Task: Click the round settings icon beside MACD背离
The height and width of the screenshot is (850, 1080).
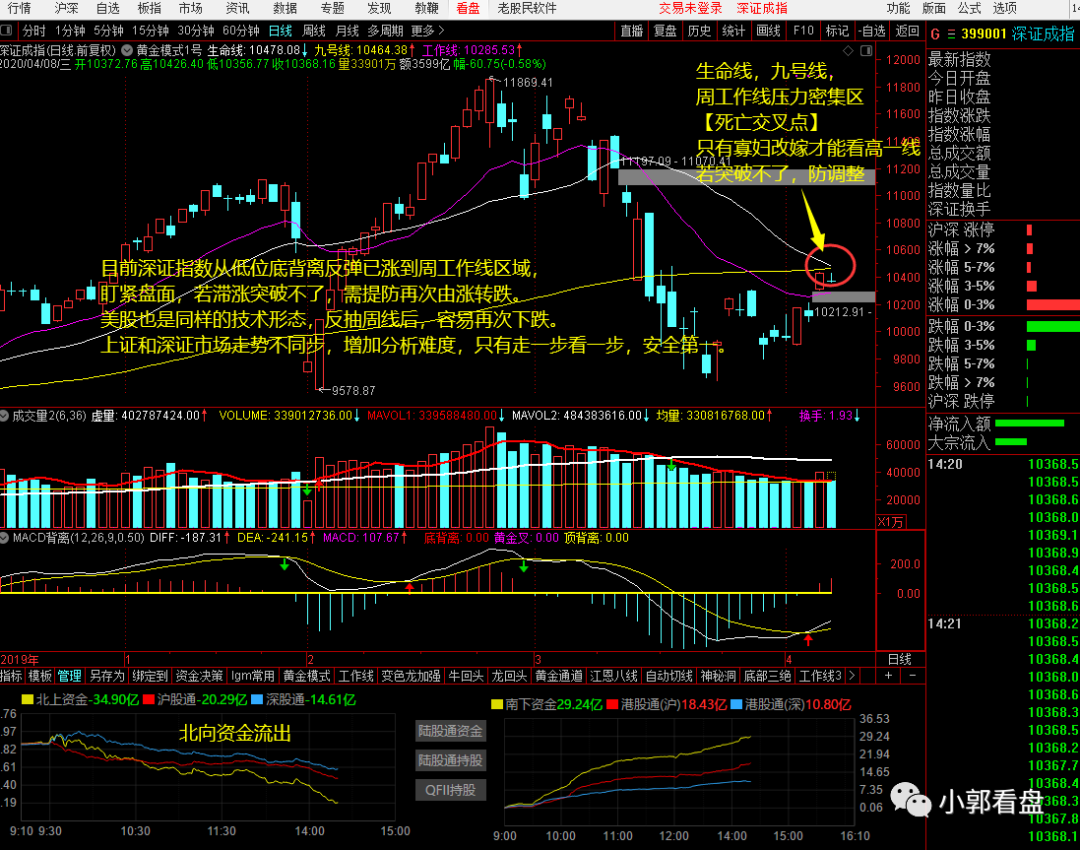Action: point(5,537)
